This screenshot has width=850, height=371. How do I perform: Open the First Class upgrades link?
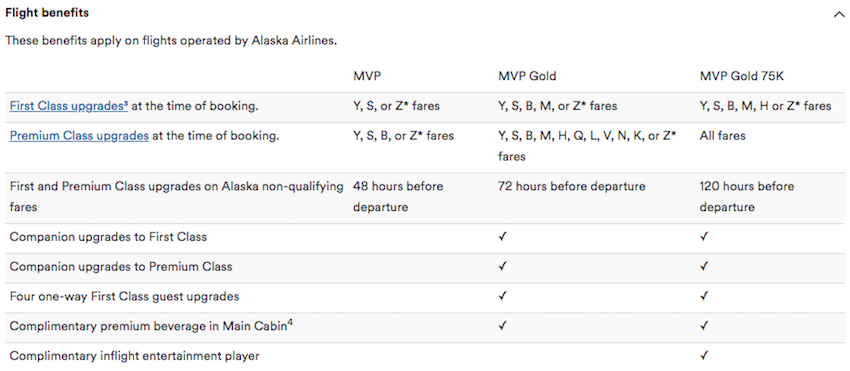tap(69, 106)
